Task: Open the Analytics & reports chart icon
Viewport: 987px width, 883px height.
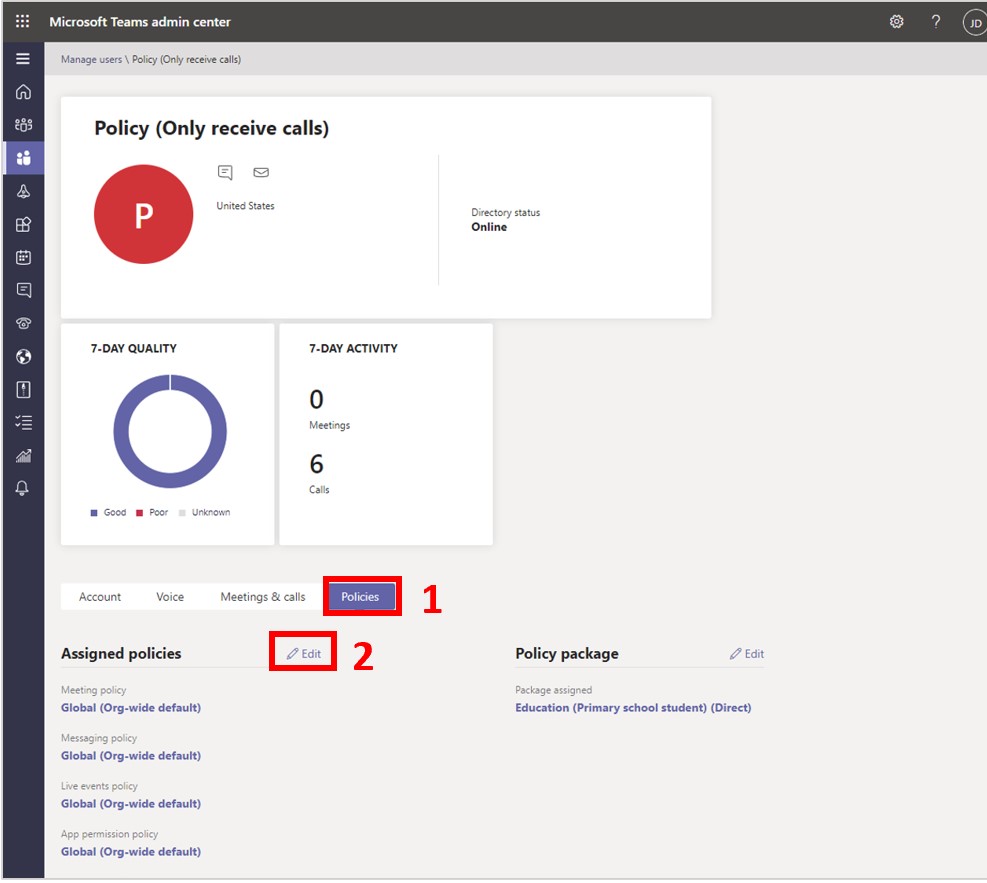Action: pyautogui.click(x=22, y=455)
